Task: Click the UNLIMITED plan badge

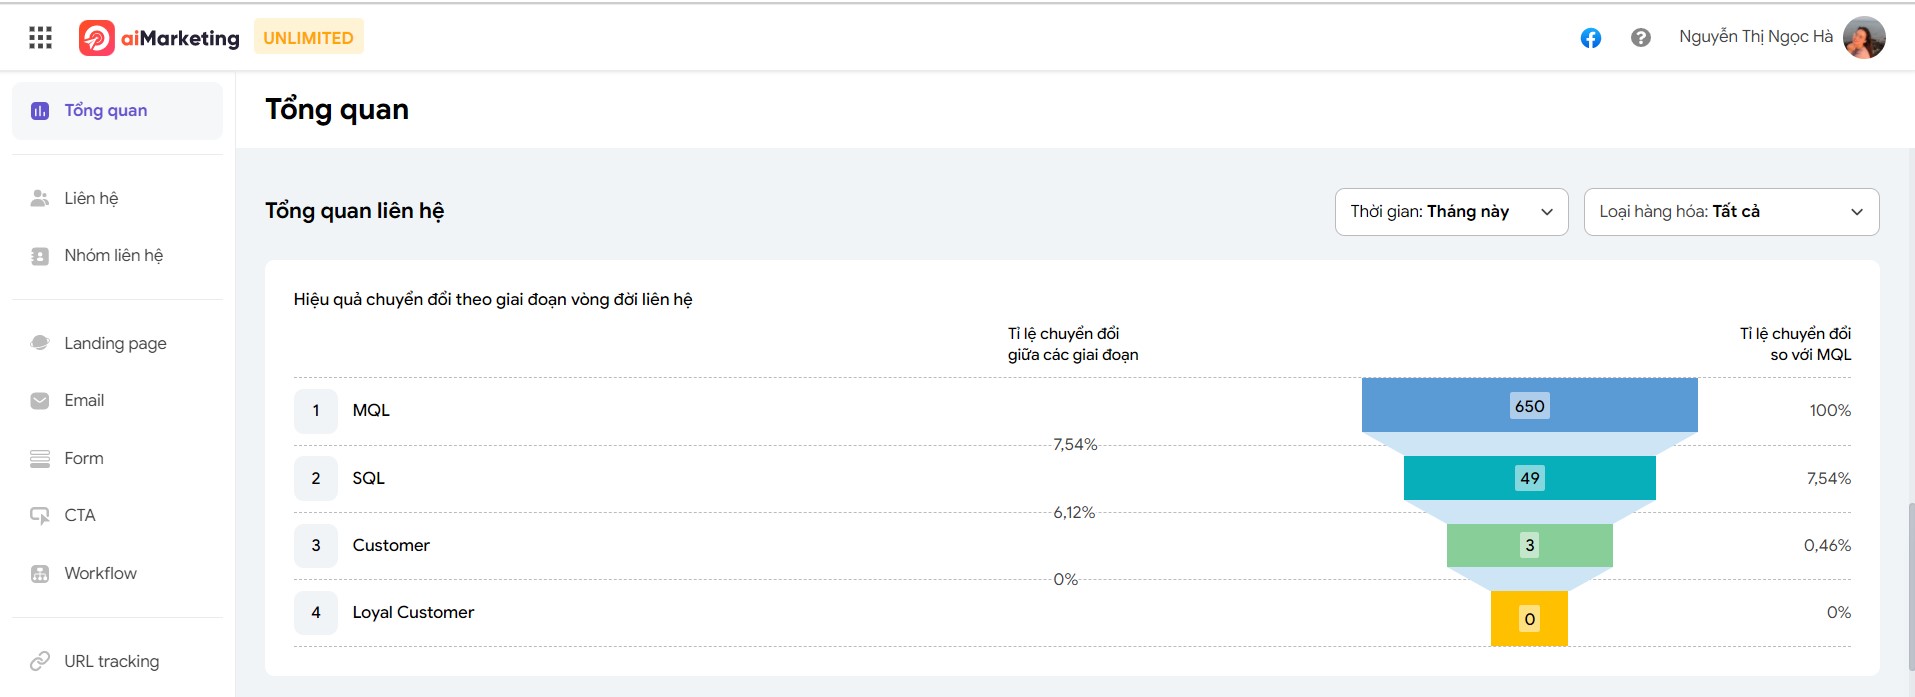Action: click(308, 38)
